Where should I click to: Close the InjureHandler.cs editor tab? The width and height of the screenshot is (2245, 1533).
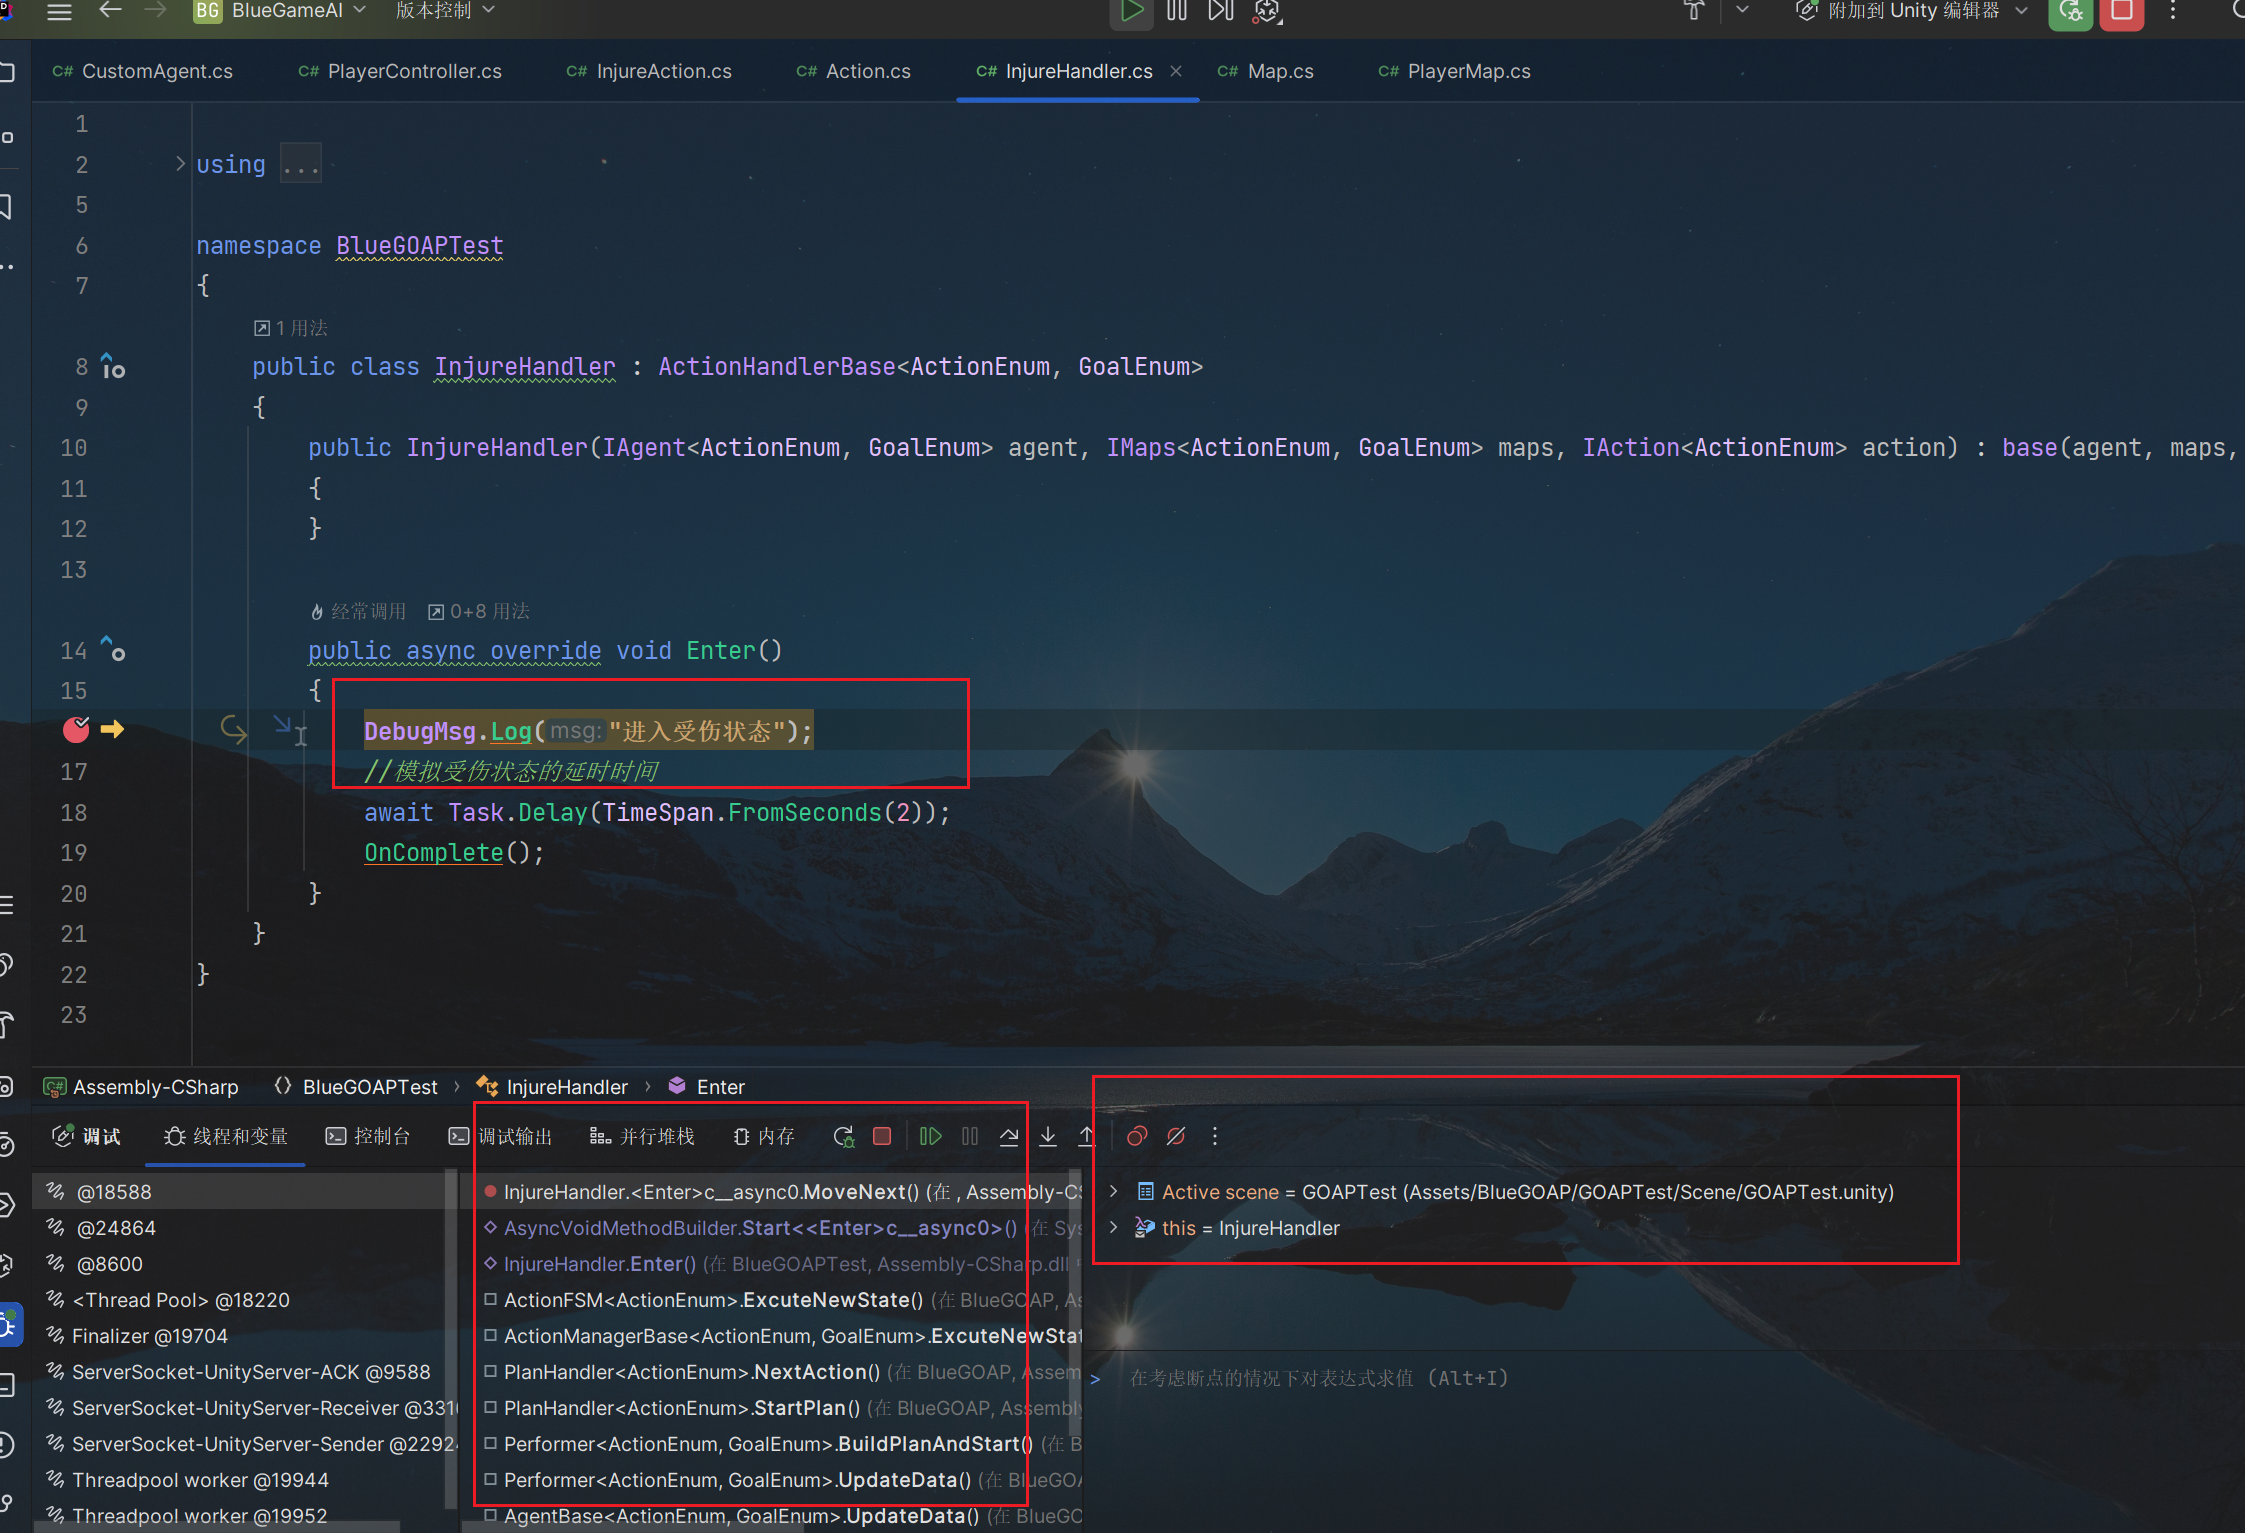click(x=1176, y=71)
